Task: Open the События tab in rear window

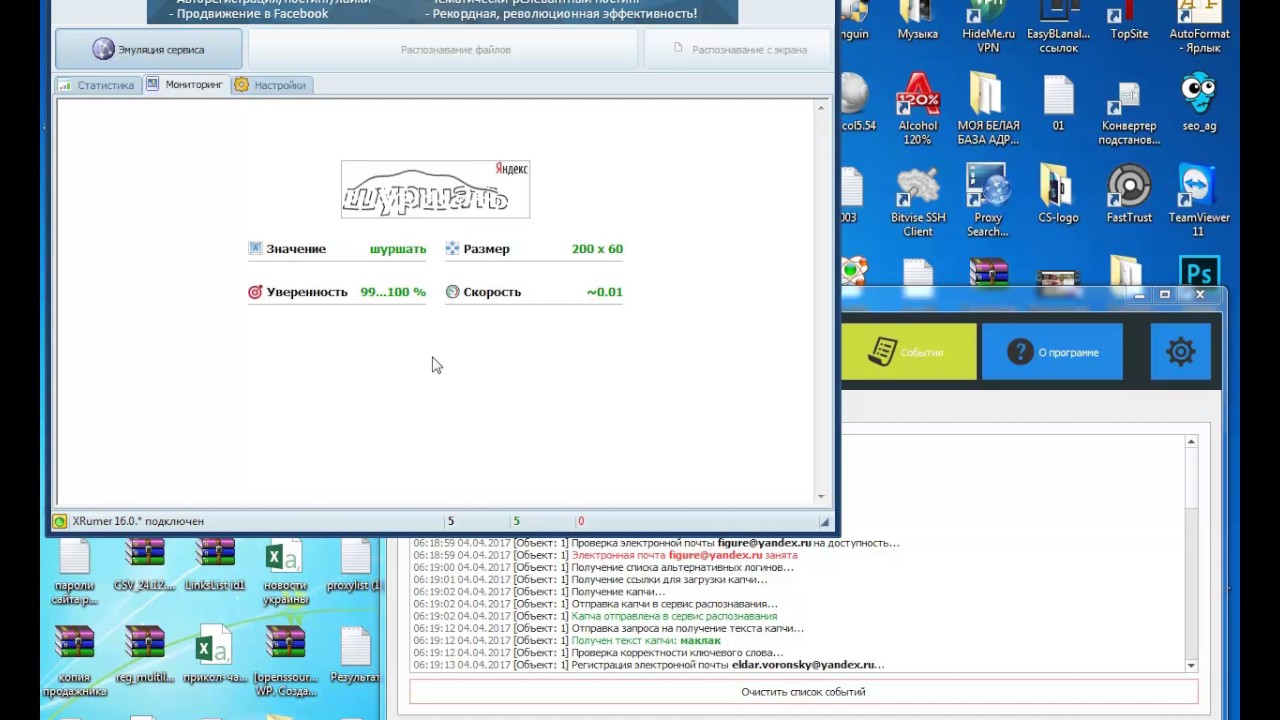Action: pos(908,352)
